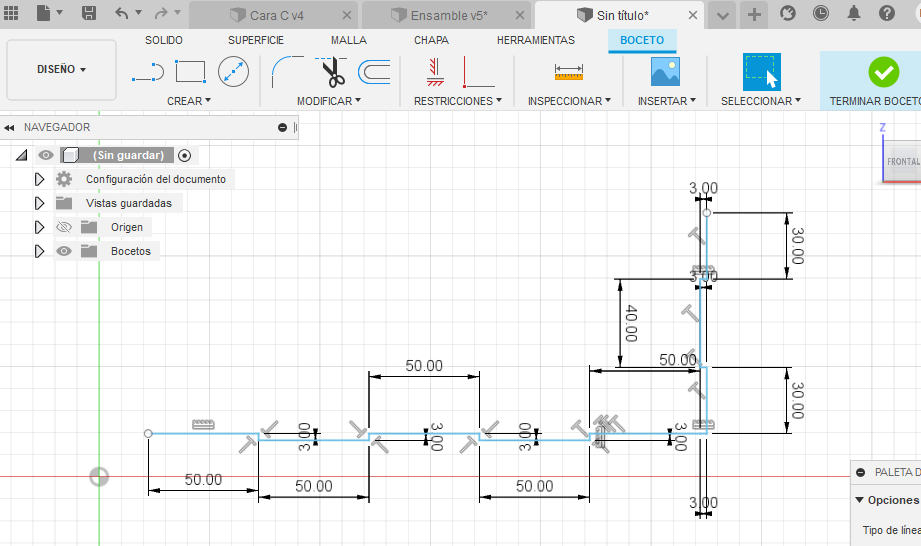Switch to the SOLIDO ribbon tab
The image size is (921, 546).
pos(164,40)
